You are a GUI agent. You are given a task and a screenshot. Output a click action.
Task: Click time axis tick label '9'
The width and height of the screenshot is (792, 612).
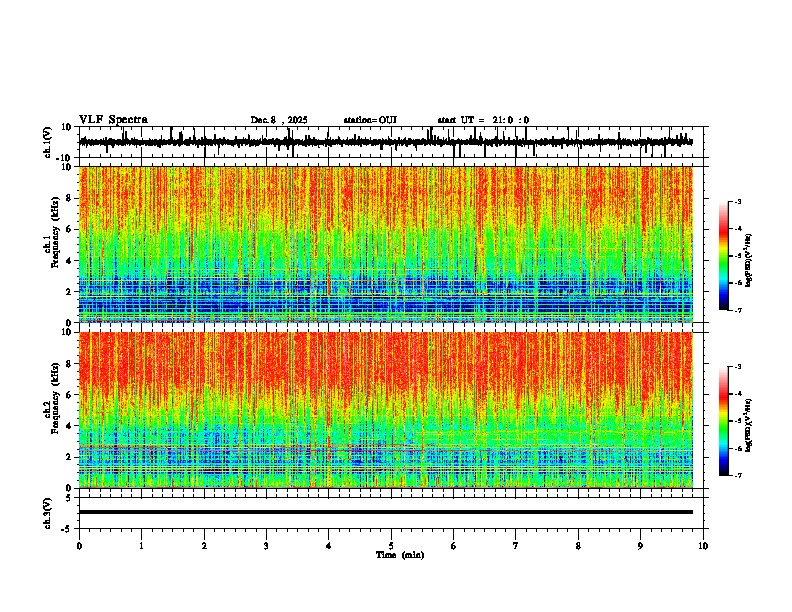click(x=640, y=546)
